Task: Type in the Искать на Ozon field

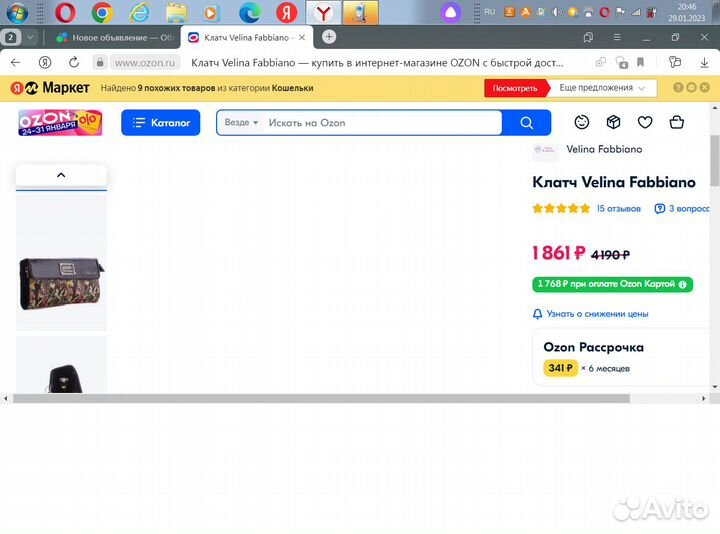Action: click(380, 123)
